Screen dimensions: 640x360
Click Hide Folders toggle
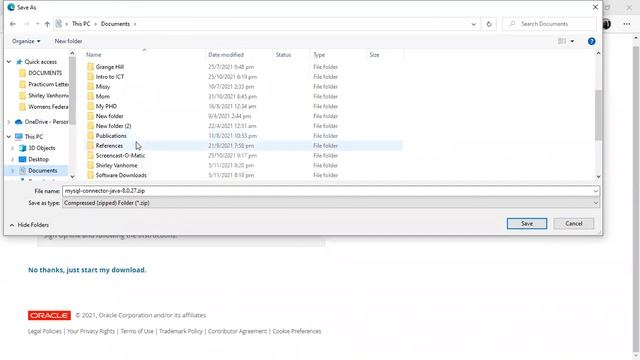pyautogui.click(x=29, y=225)
